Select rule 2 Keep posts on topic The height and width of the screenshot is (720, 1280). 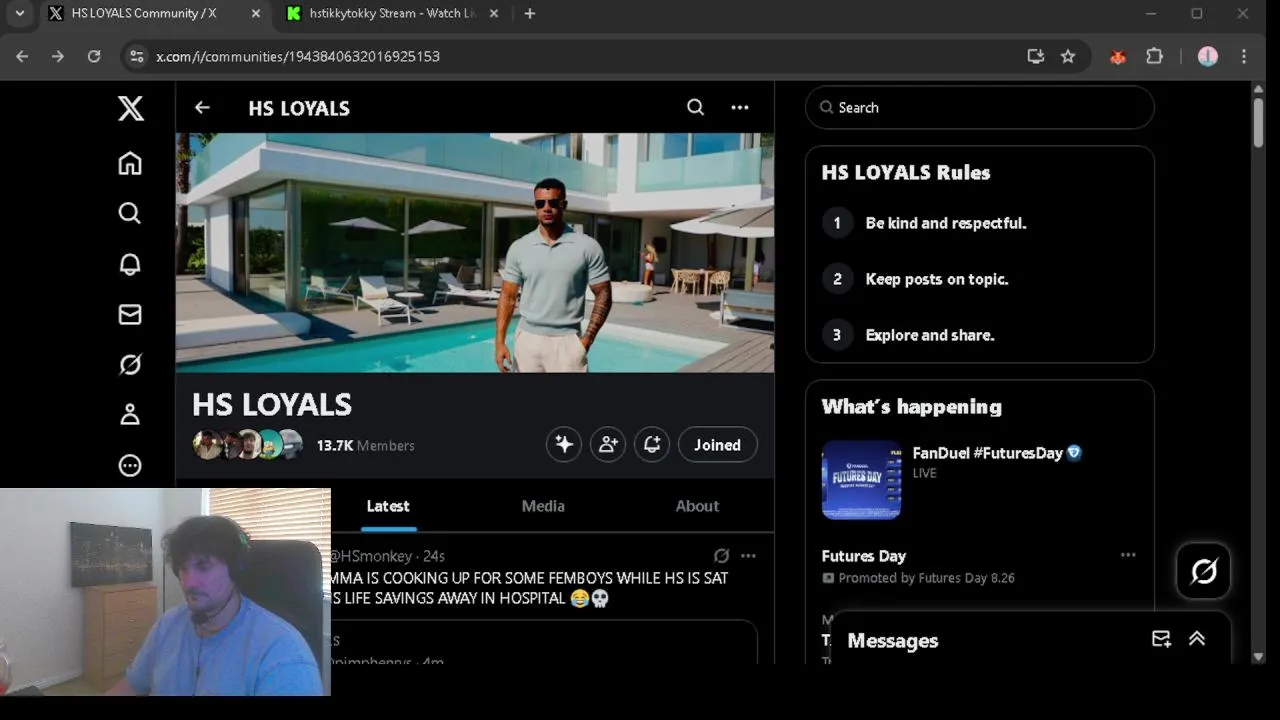coord(937,279)
